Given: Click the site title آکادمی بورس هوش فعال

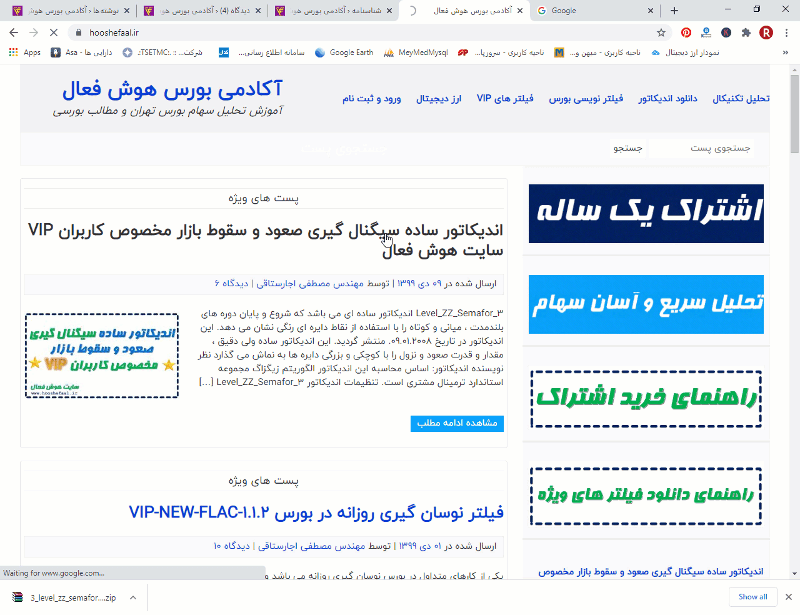Looking at the screenshot, I should 172,90.
